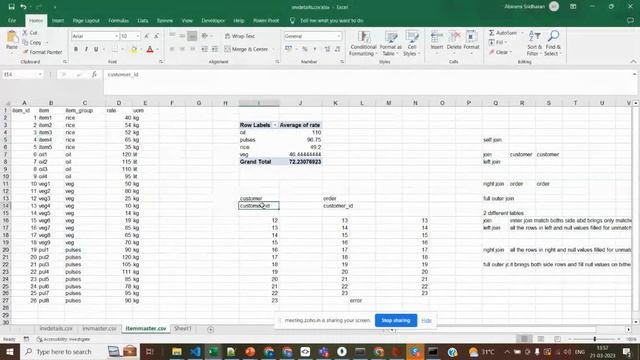Click the Undo arrow in title bar

24,7
